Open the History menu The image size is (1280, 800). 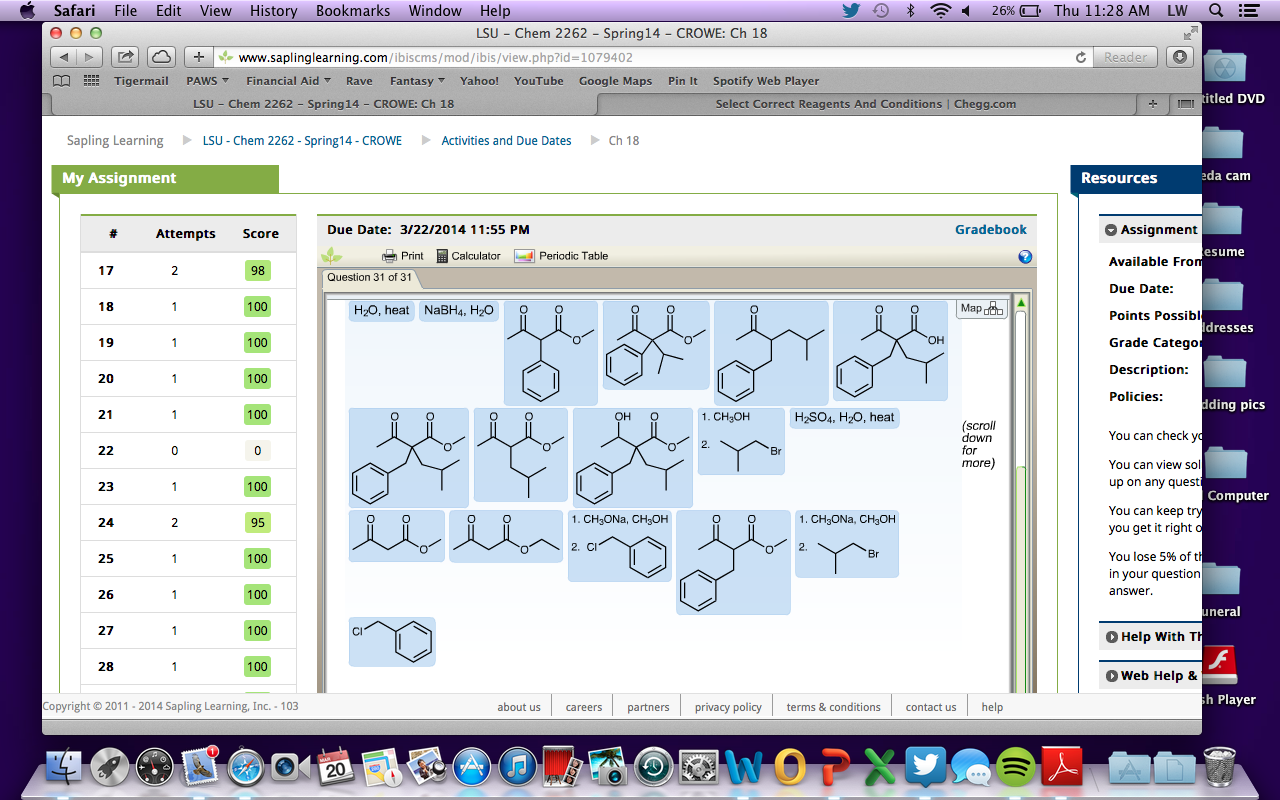tap(273, 11)
